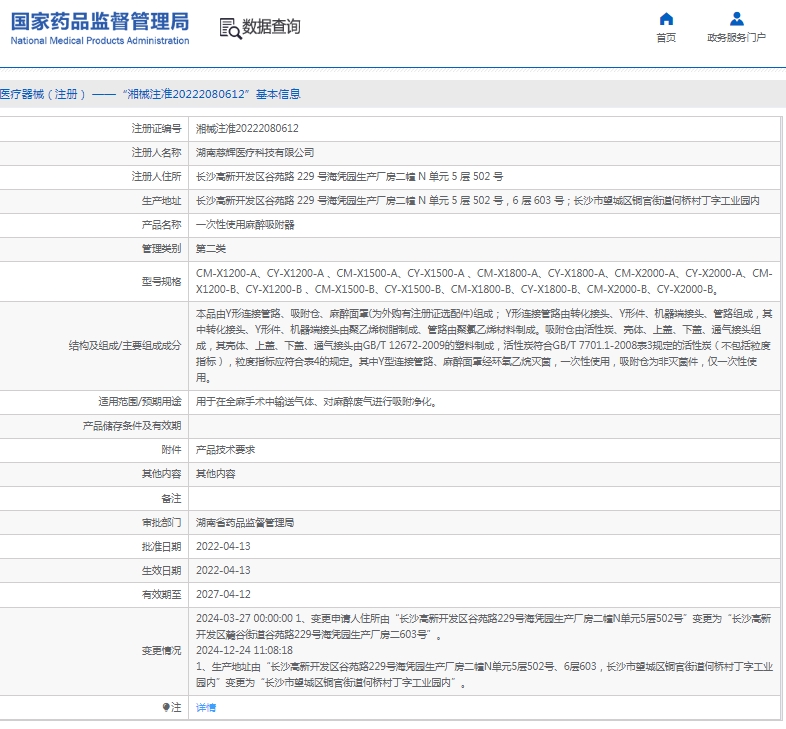Click the 备注 row label
786x729 pixels.
point(171,498)
